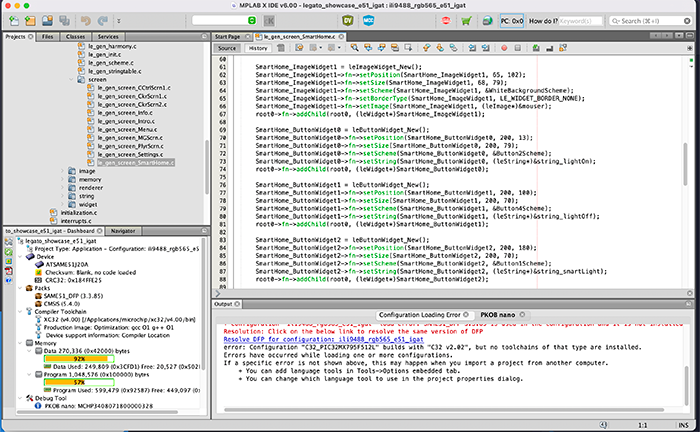
Task: Click the shopping cart icon in toolbar
Action: [x=467, y=20]
